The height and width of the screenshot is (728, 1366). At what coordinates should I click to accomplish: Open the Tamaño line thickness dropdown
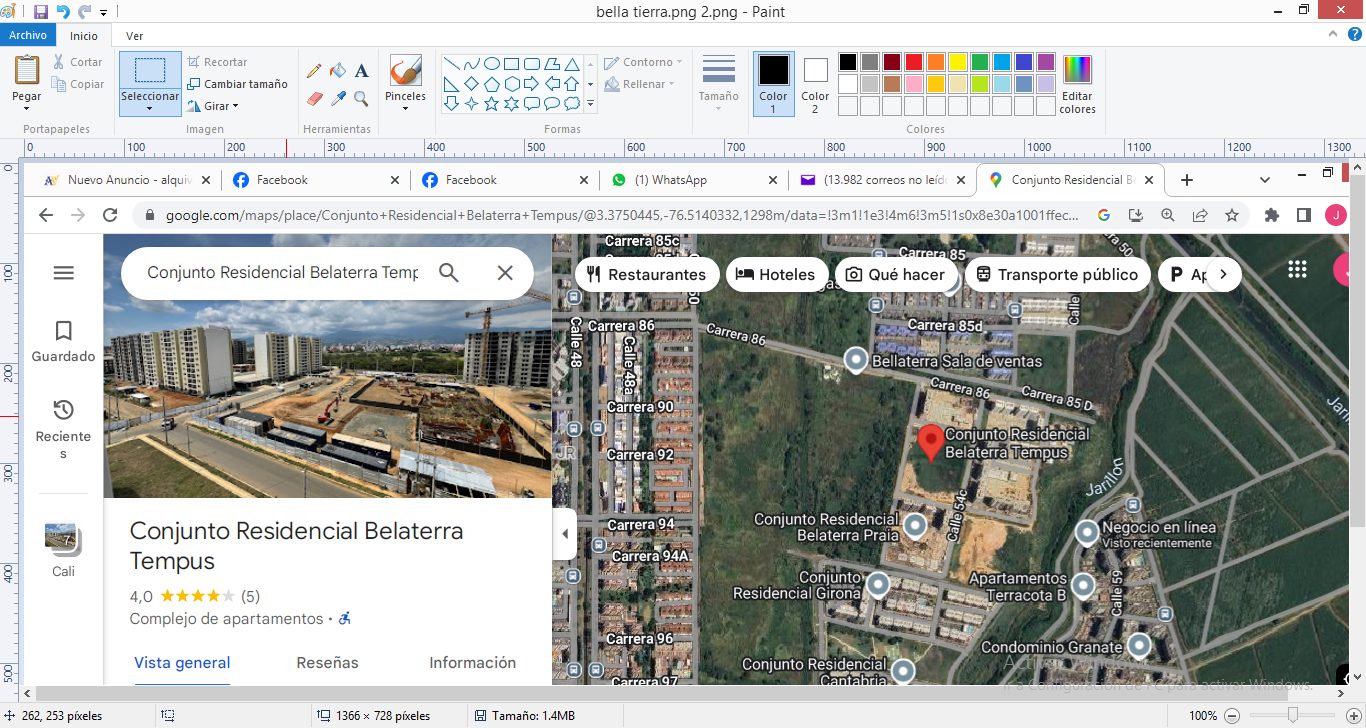coord(719,83)
